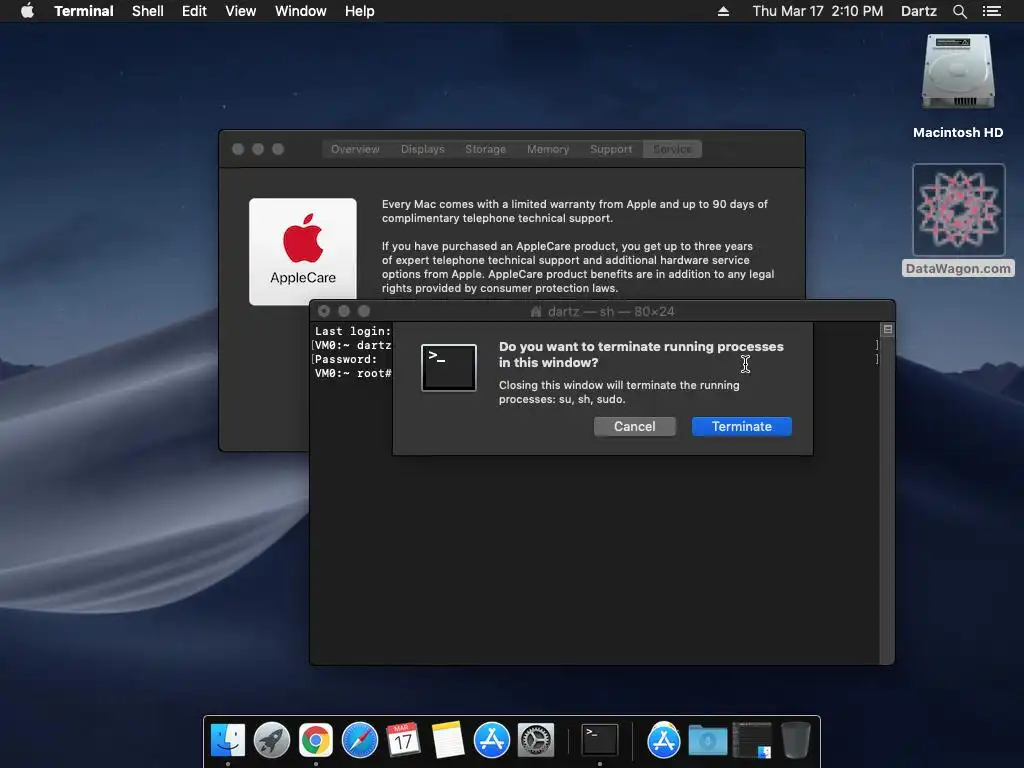Open the Shell menu
The width and height of the screenshot is (1024, 768).
(x=148, y=11)
